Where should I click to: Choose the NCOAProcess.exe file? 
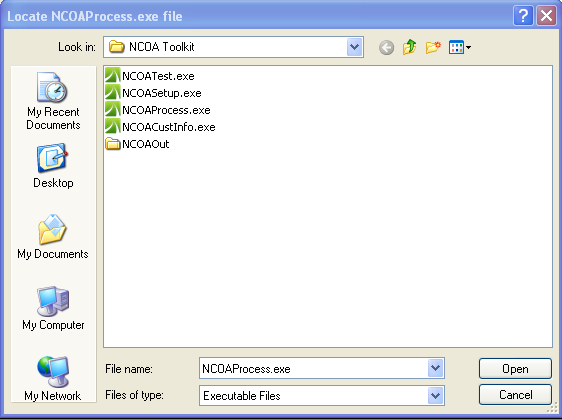[x=158, y=110]
